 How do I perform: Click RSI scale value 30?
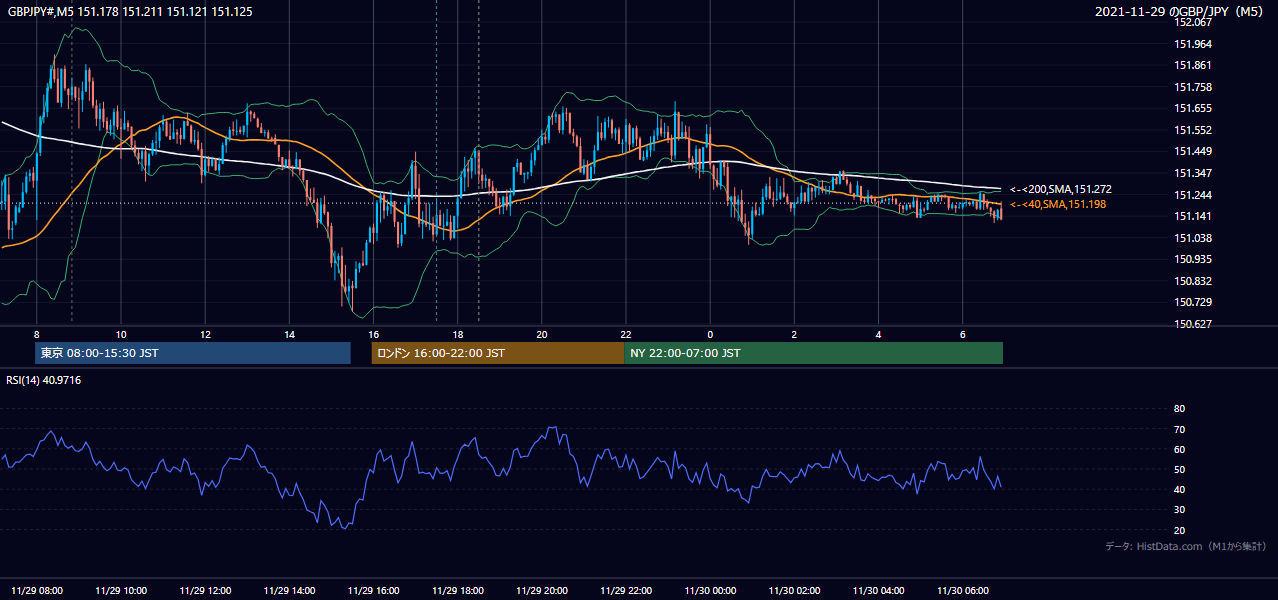pyautogui.click(x=1179, y=510)
